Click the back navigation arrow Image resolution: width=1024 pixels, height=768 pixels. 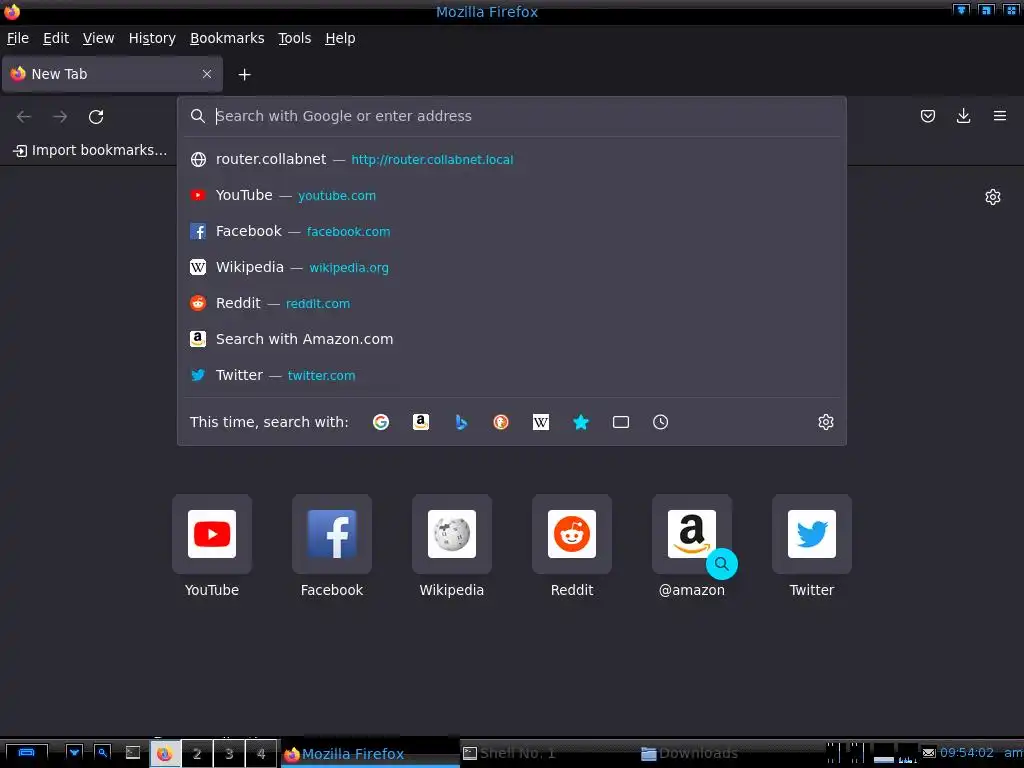pyautogui.click(x=24, y=116)
